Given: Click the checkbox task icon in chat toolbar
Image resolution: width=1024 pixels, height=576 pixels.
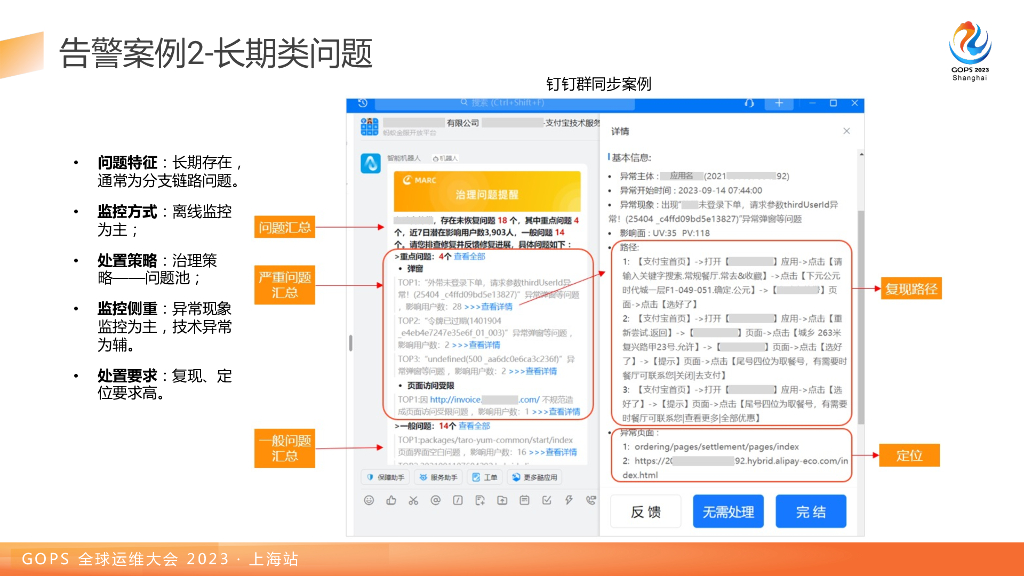Looking at the screenshot, I should 547,500.
